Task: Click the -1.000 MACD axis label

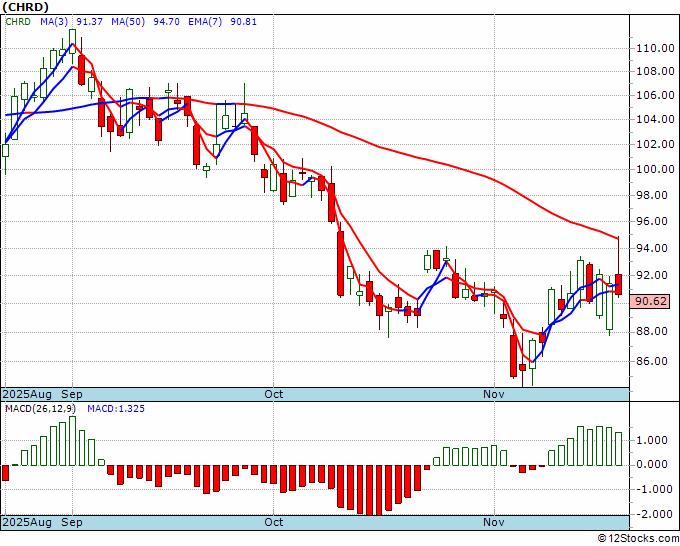Action: click(653, 490)
